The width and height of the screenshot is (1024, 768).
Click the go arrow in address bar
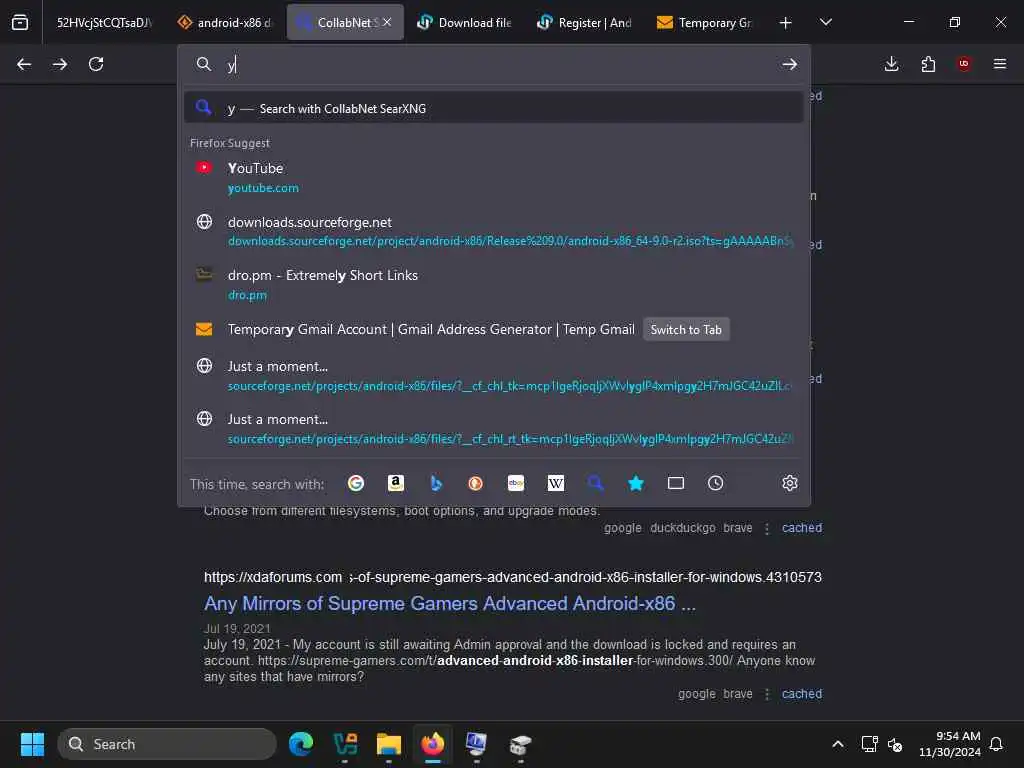coord(790,64)
